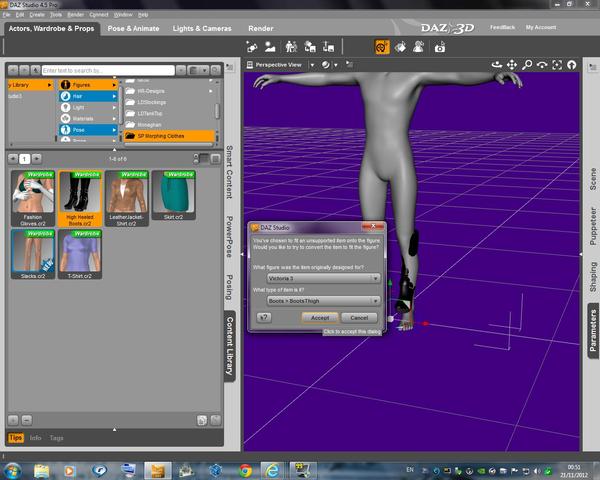
Task: Select the T-Shirt cr2 thumbnail
Action: coord(80,255)
